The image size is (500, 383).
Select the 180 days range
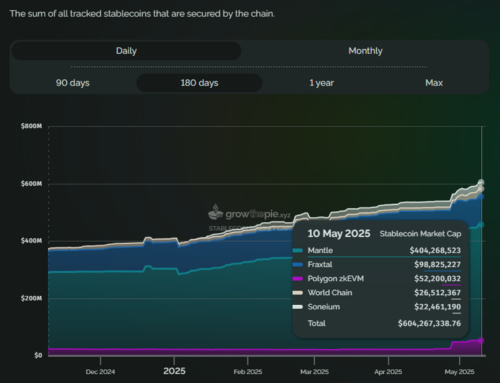(199, 83)
